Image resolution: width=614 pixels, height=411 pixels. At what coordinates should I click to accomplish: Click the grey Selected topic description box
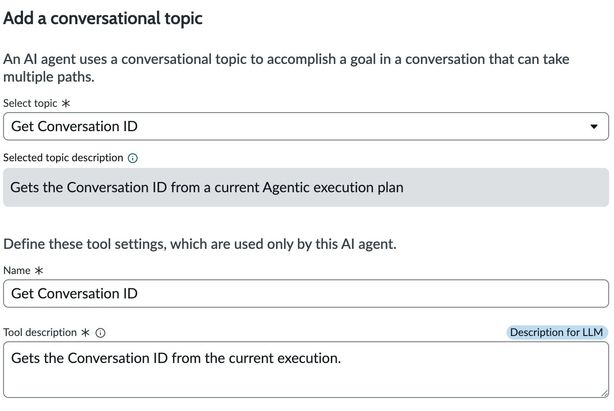(306, 187)
